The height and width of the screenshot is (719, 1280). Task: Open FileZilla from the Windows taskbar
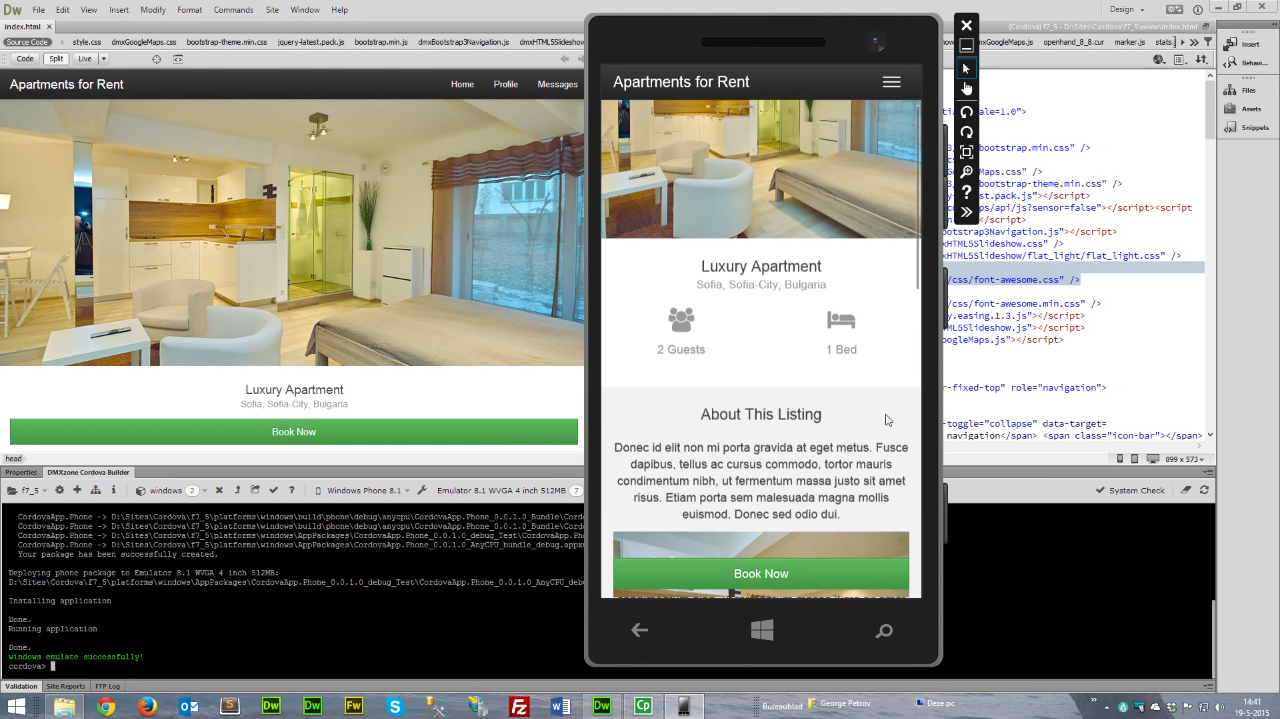click(x=519, y=706)
